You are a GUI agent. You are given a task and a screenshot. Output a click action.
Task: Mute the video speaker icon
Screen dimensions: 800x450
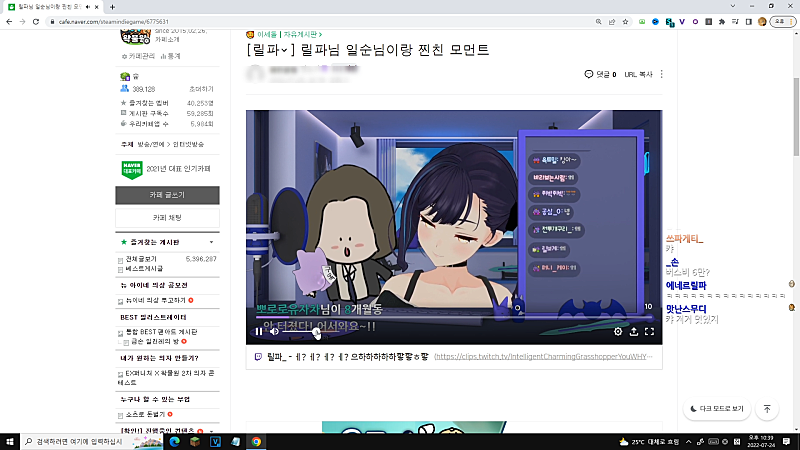coord(274,332)
